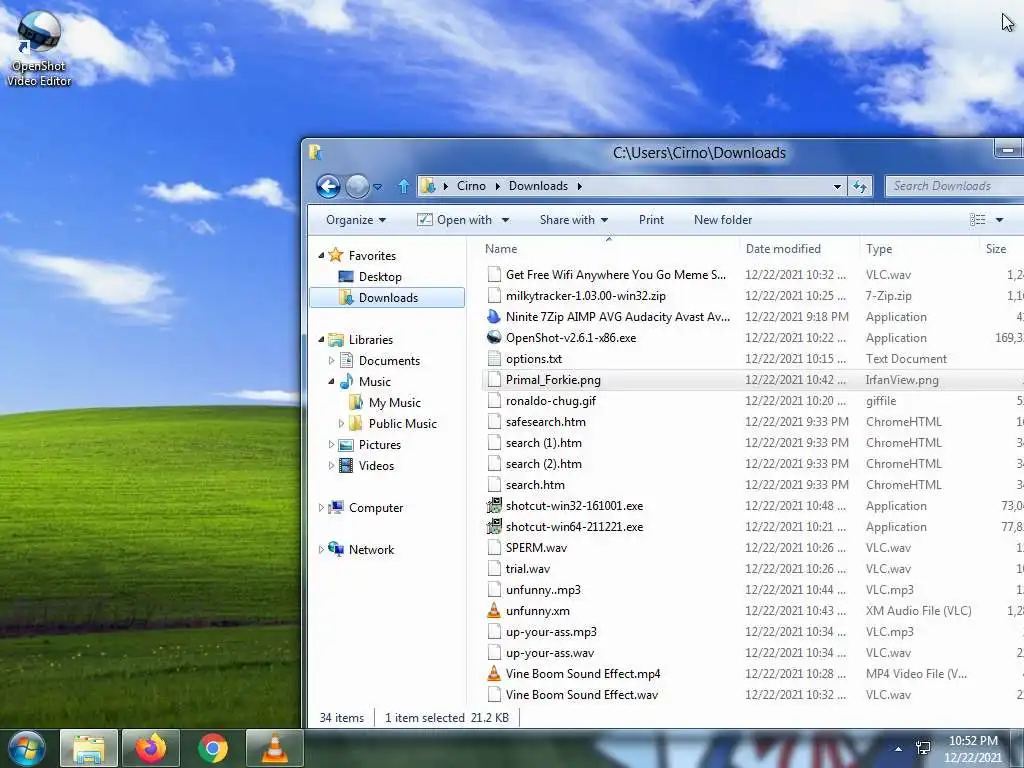Select Favorites in the navigation pane

click(x=372, y=255)
